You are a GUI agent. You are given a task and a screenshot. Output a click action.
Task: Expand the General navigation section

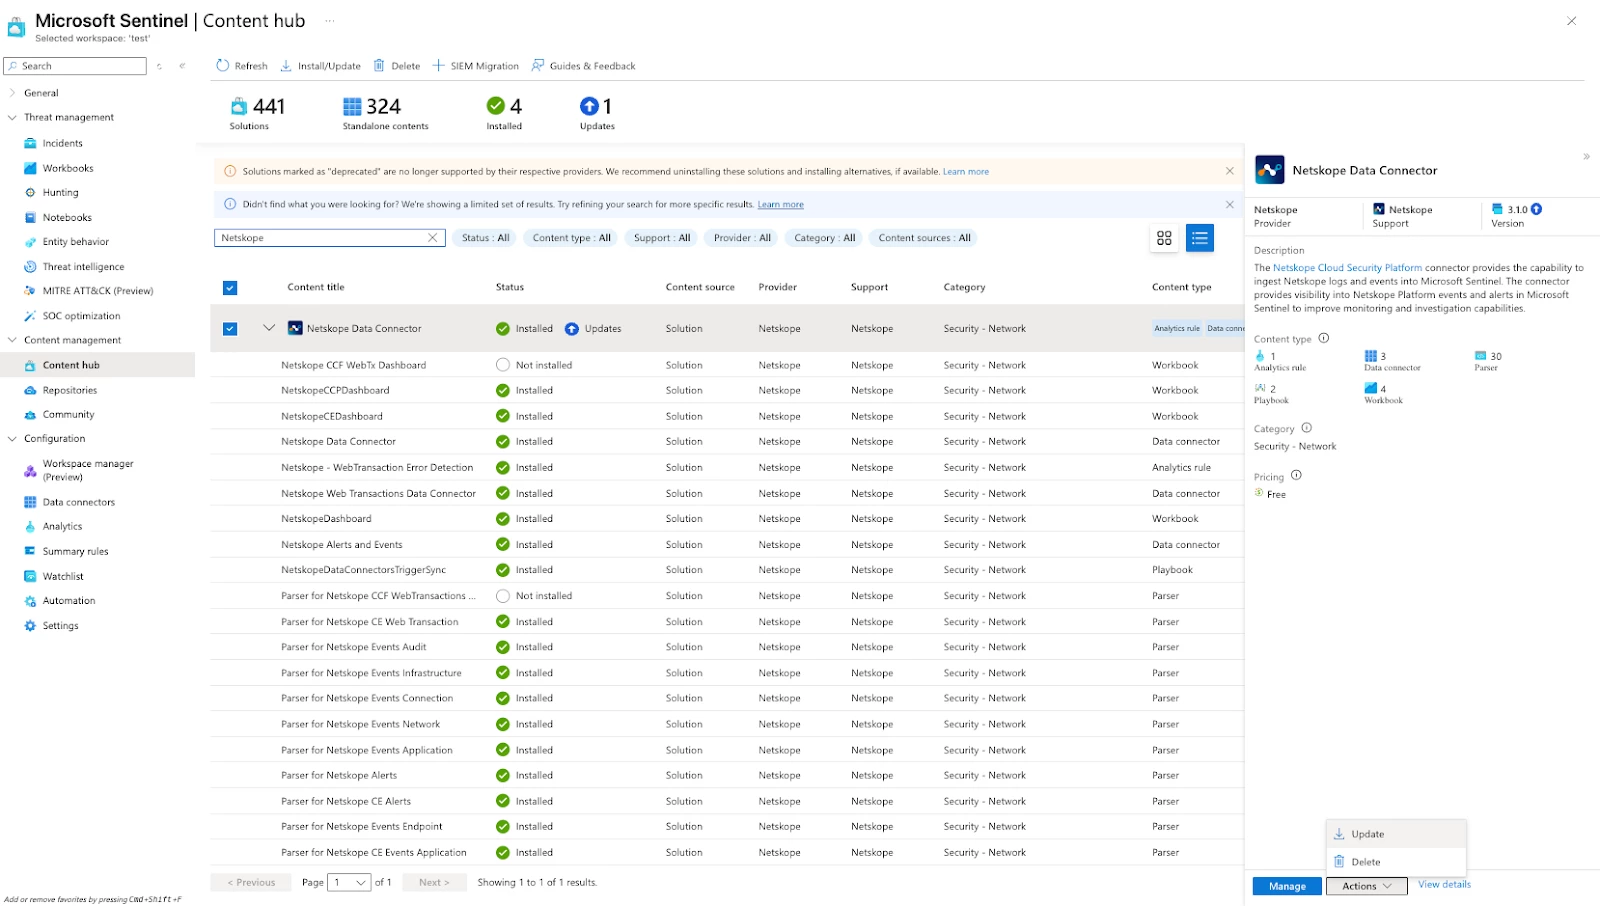click(x=12, y=93)
